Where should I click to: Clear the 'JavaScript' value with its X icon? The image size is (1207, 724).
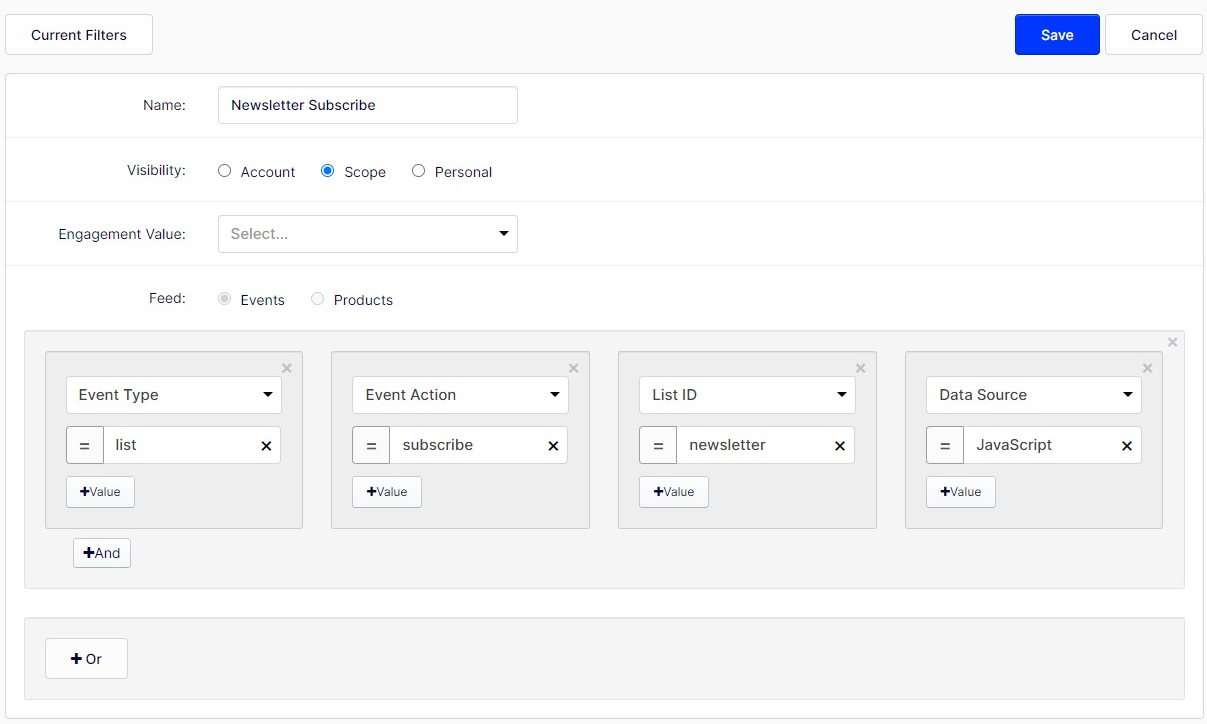[1127, 446]
